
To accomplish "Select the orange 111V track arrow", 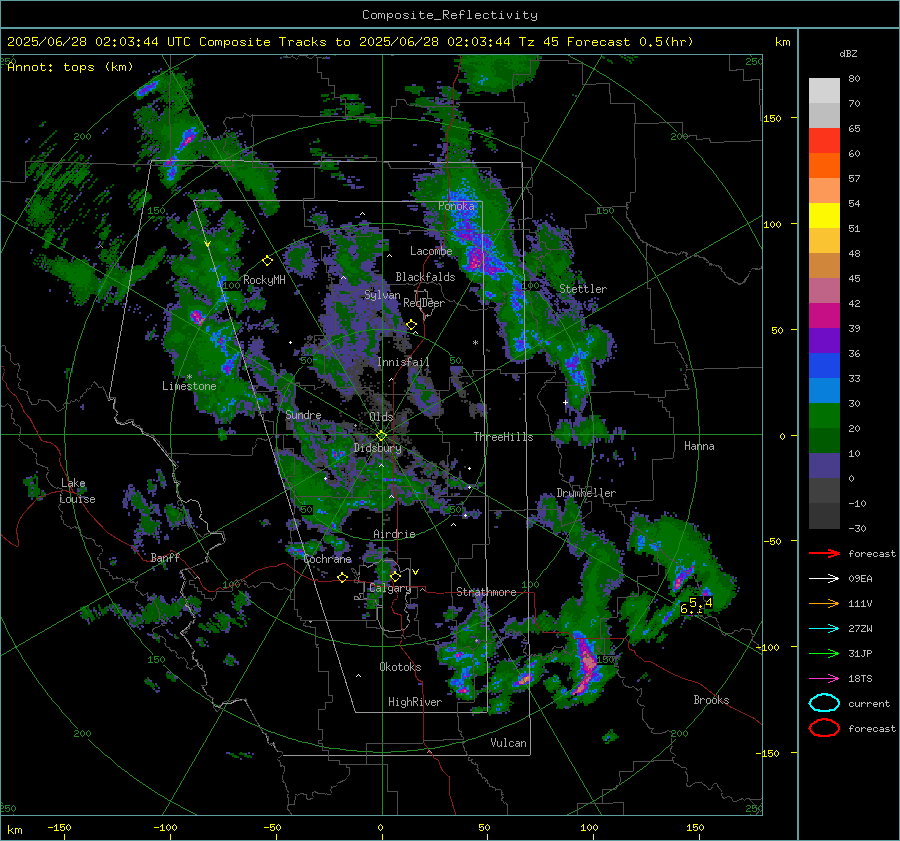I will pos(824,603).
